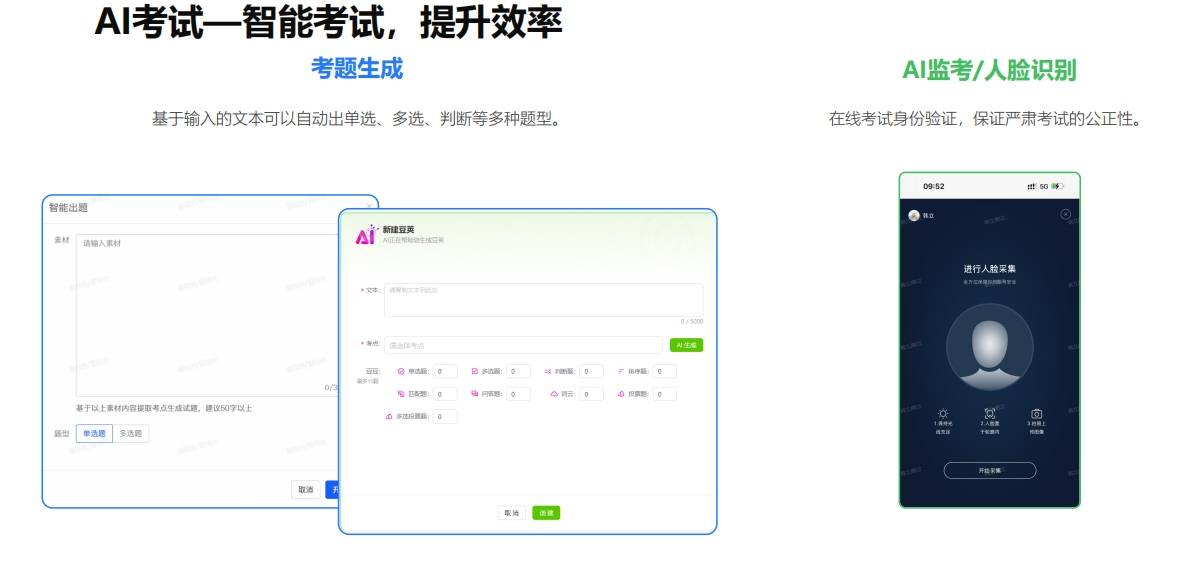
Task: Click the green AI 生成 button
Action: coord(686,345)
